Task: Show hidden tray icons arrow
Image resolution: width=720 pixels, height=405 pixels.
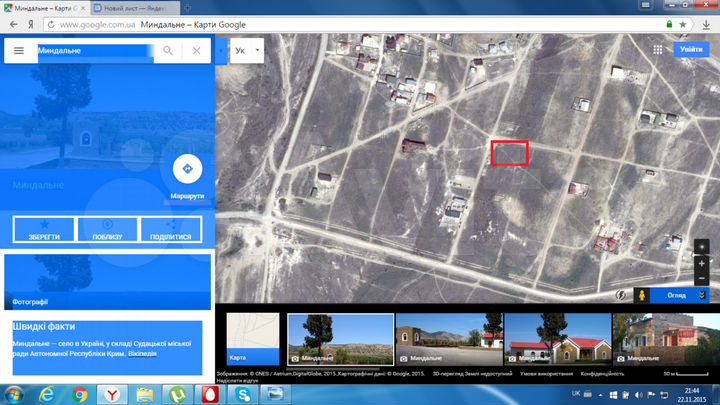Action: pos(600,395)
